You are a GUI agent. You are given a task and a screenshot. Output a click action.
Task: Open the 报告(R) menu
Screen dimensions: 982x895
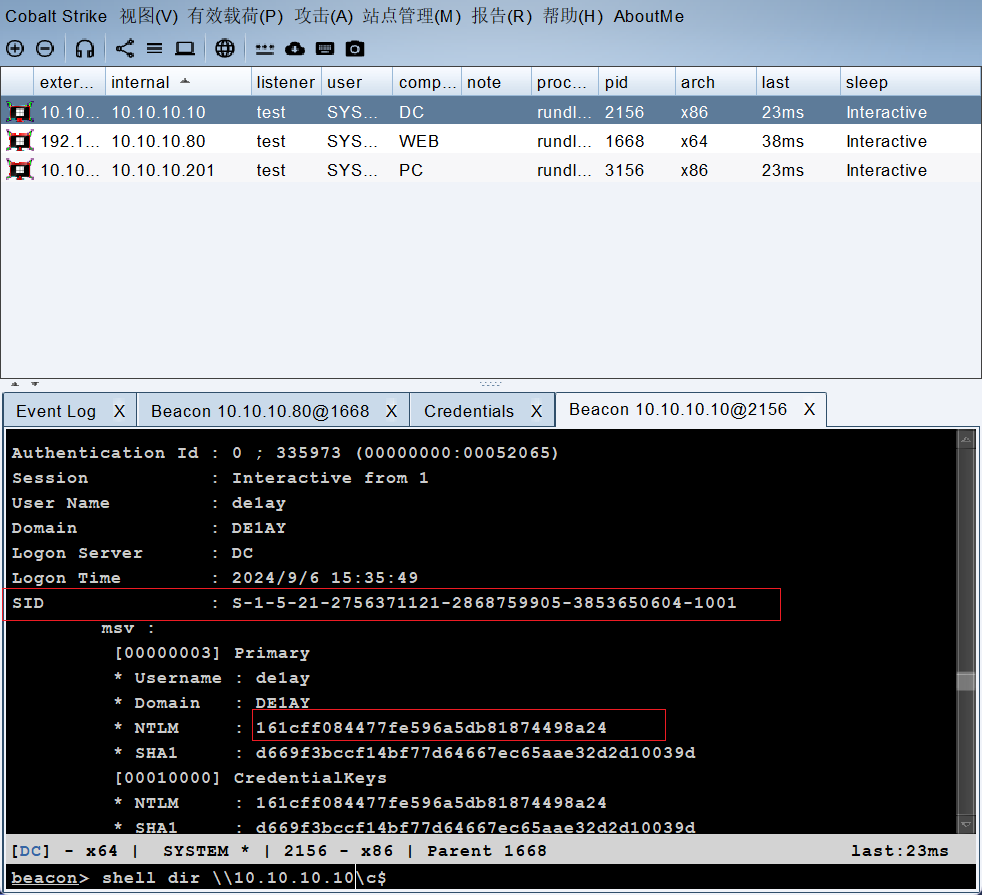(502, 16)
